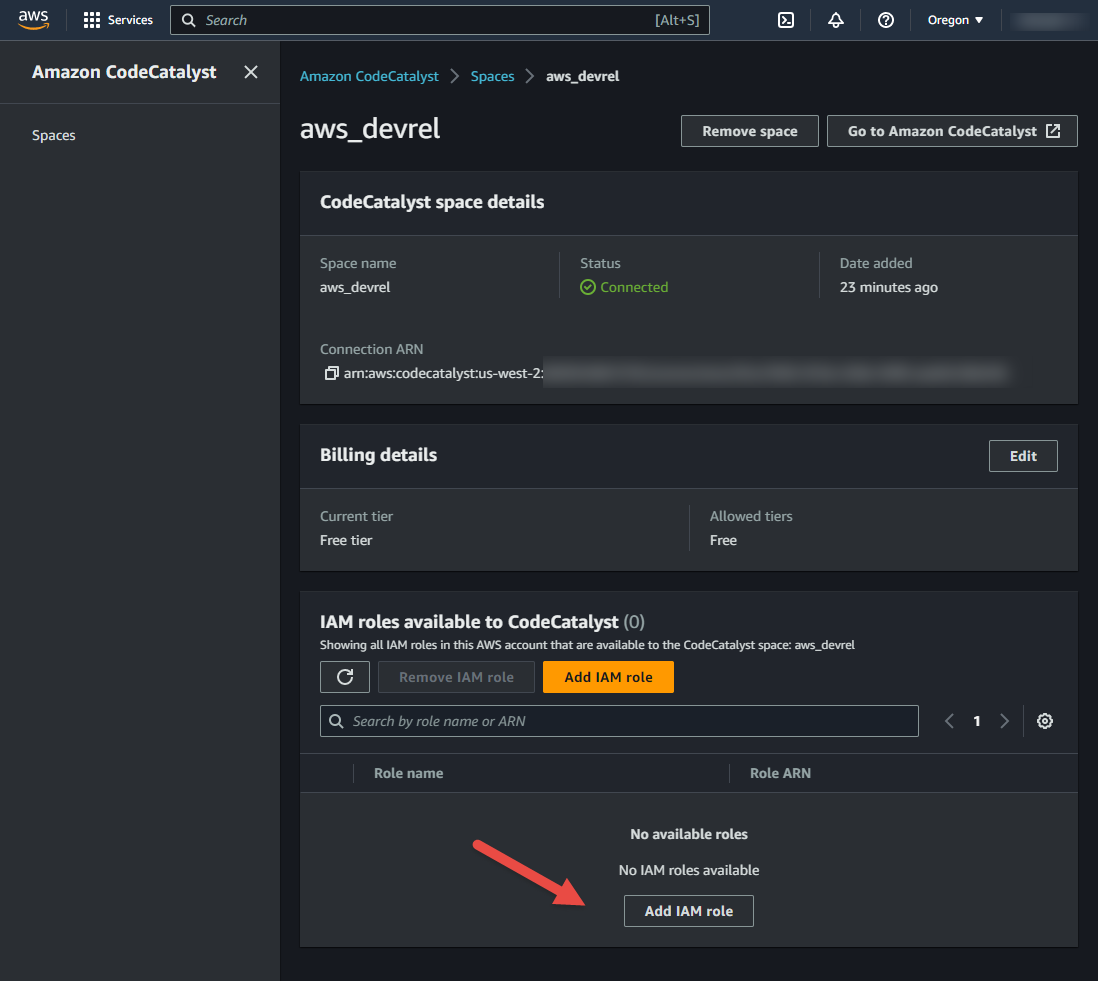Edit the Billing details
Image resolution: width=1098 pixels, height=981 pixels.
pos(1022,456)
